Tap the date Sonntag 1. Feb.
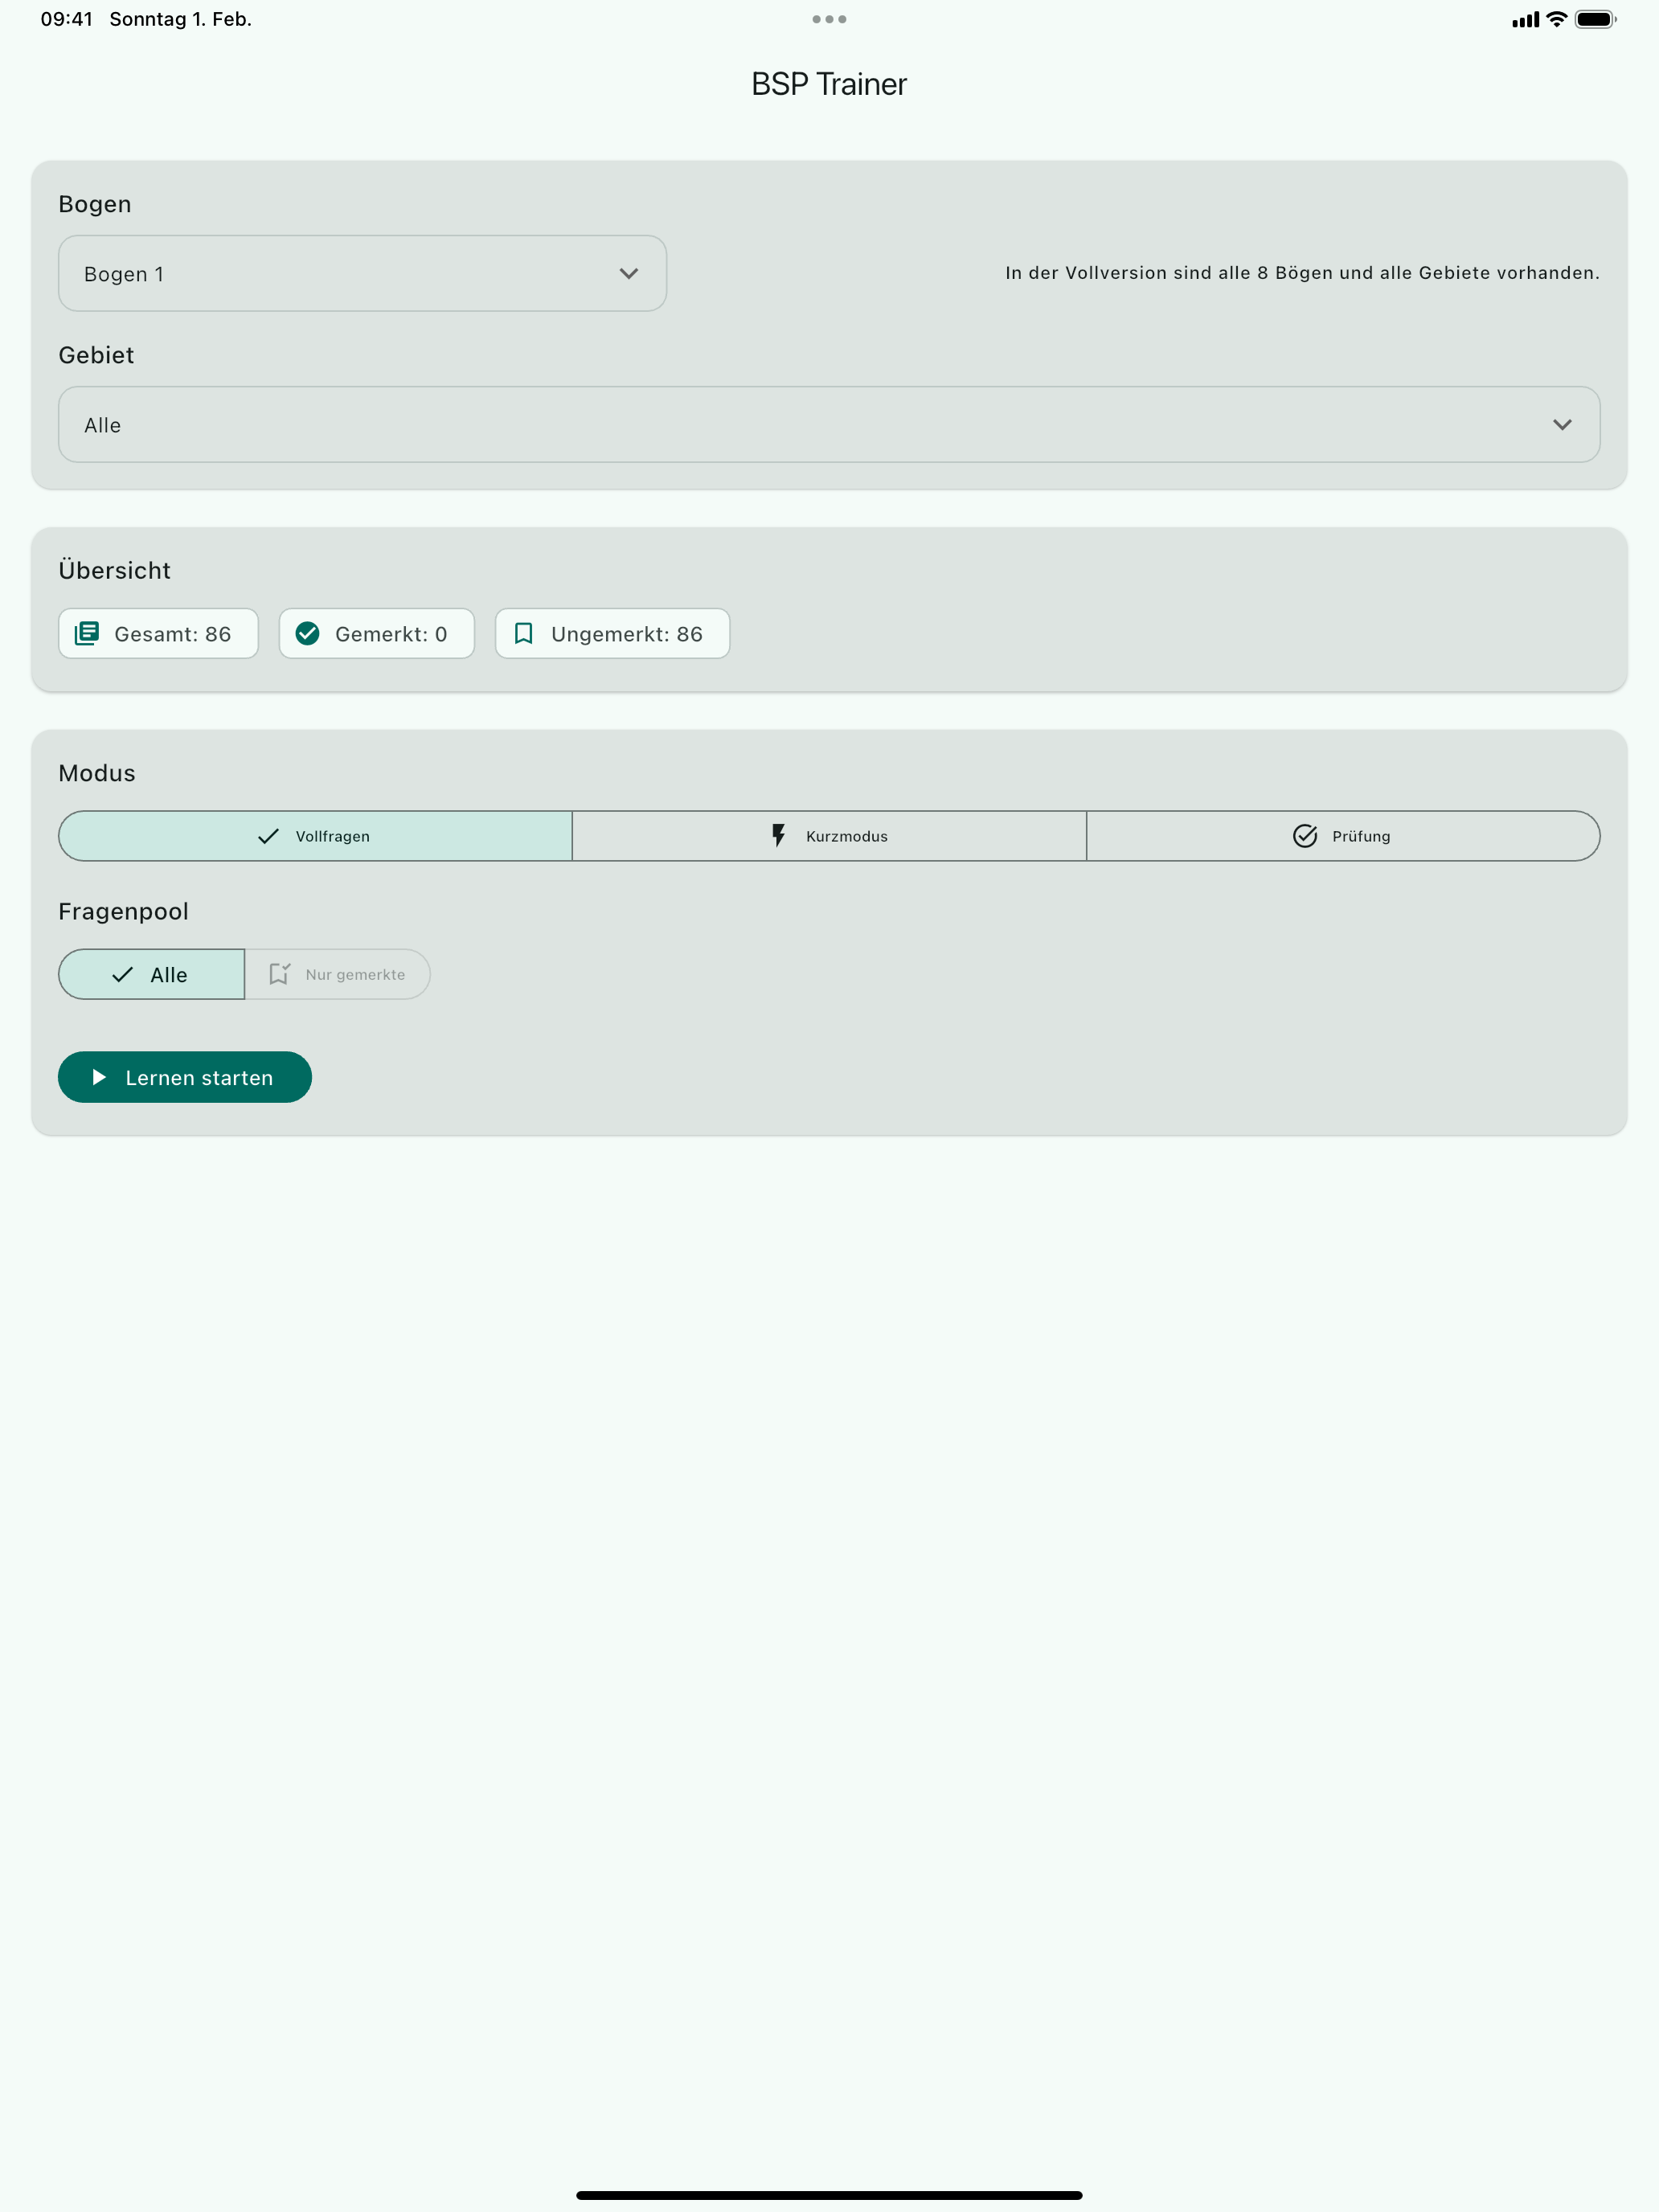 tap(180, 19)
